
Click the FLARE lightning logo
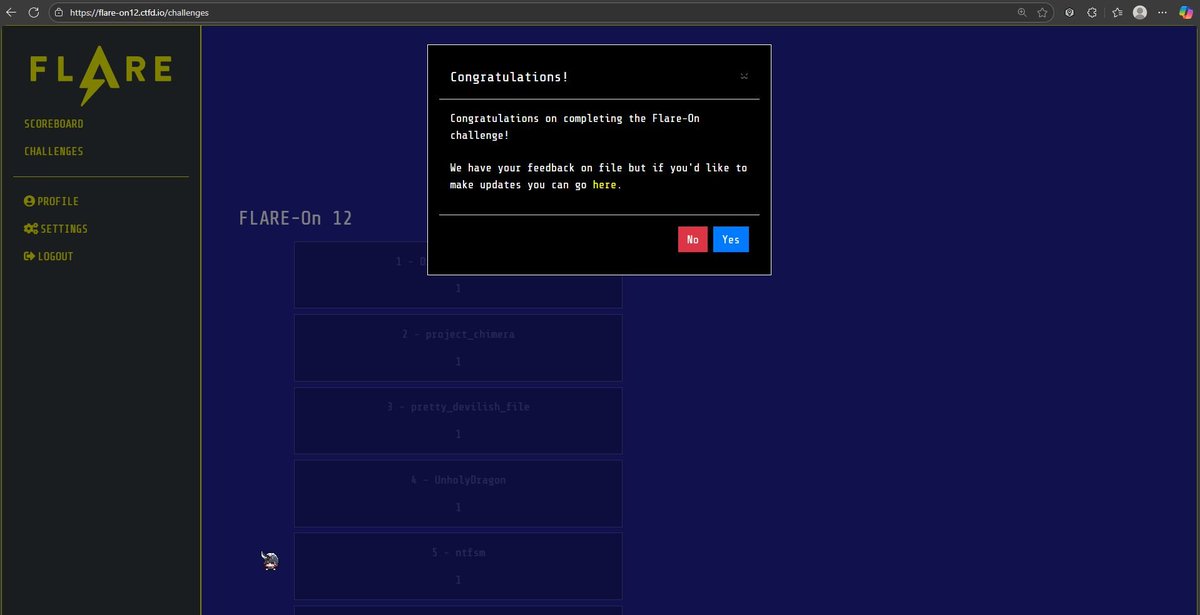click(100, 75)
